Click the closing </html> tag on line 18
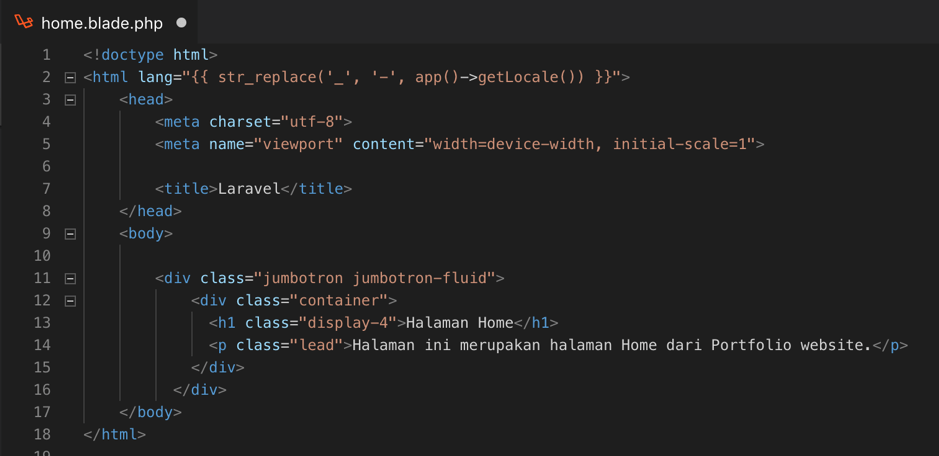Viewport: 939px width, 456px height. 114,434
